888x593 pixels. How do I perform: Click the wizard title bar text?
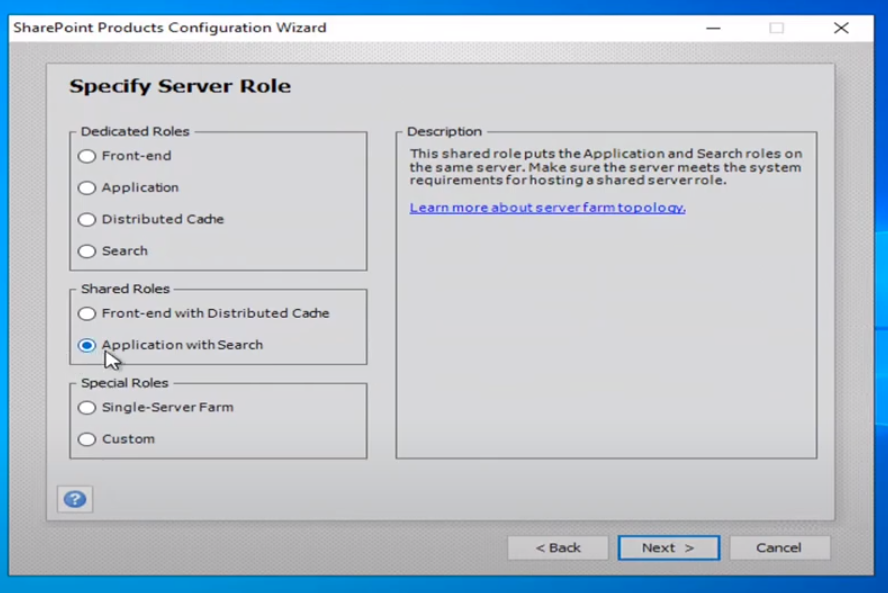click(167, 28)
